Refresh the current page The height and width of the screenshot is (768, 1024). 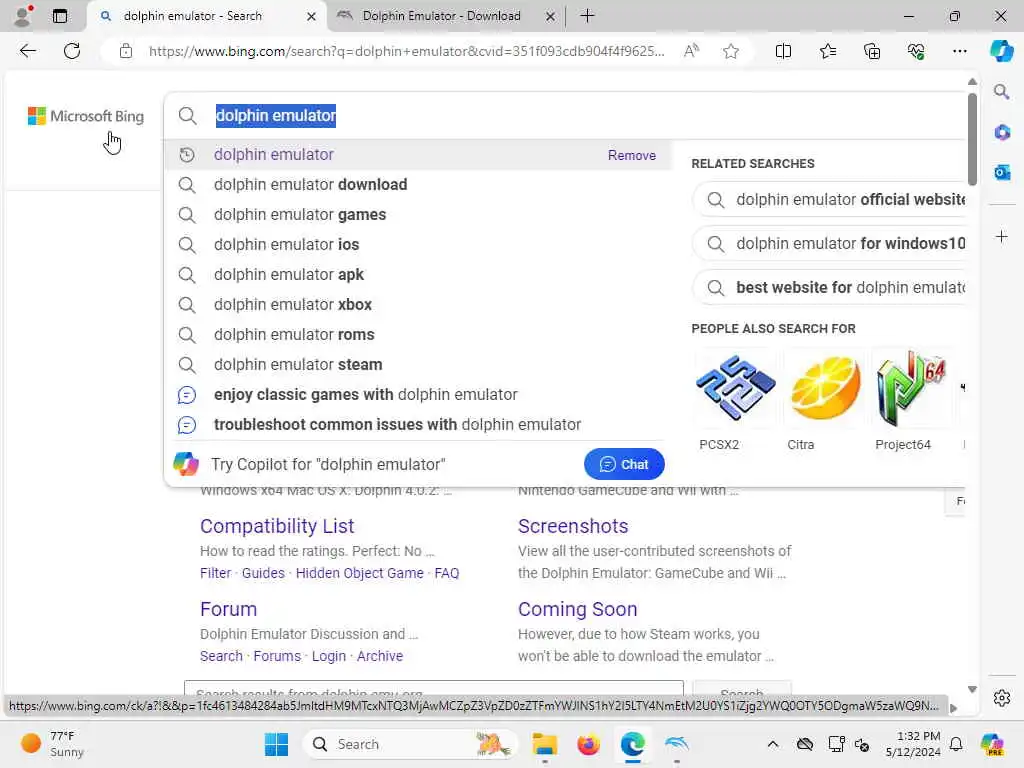(x=72, y=51)
